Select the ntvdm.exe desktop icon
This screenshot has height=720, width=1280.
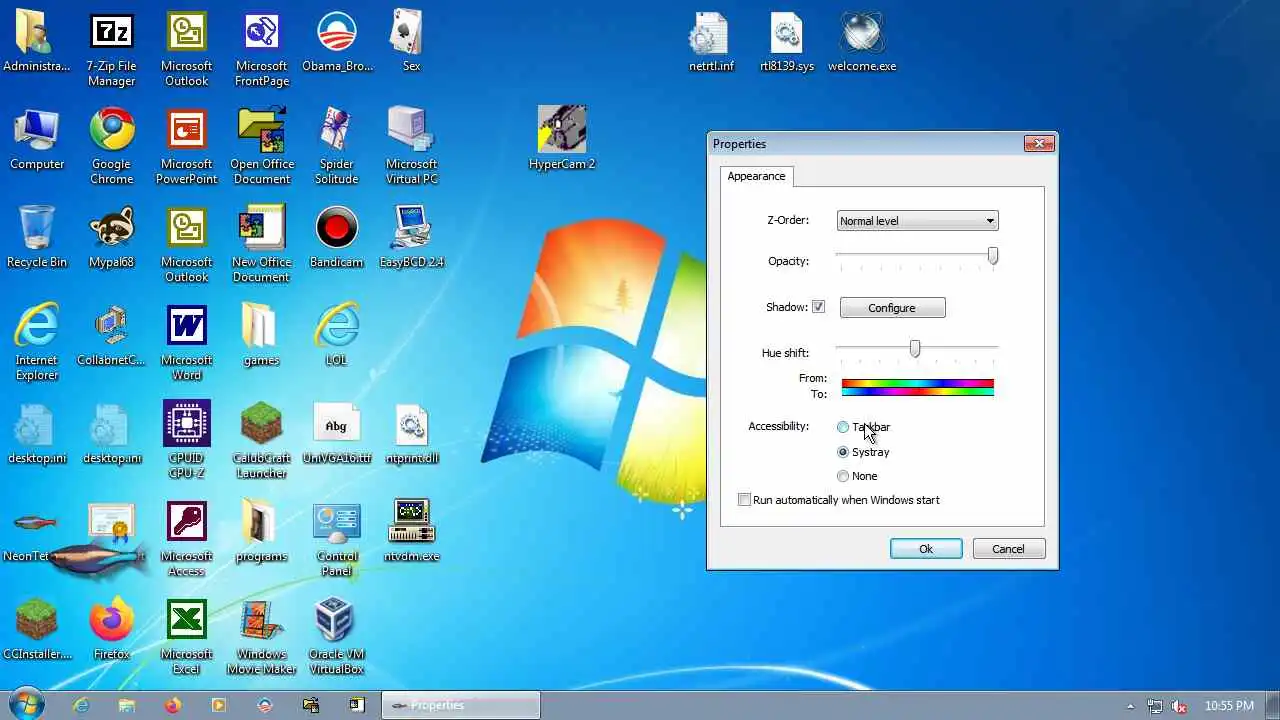click(411, 532)
